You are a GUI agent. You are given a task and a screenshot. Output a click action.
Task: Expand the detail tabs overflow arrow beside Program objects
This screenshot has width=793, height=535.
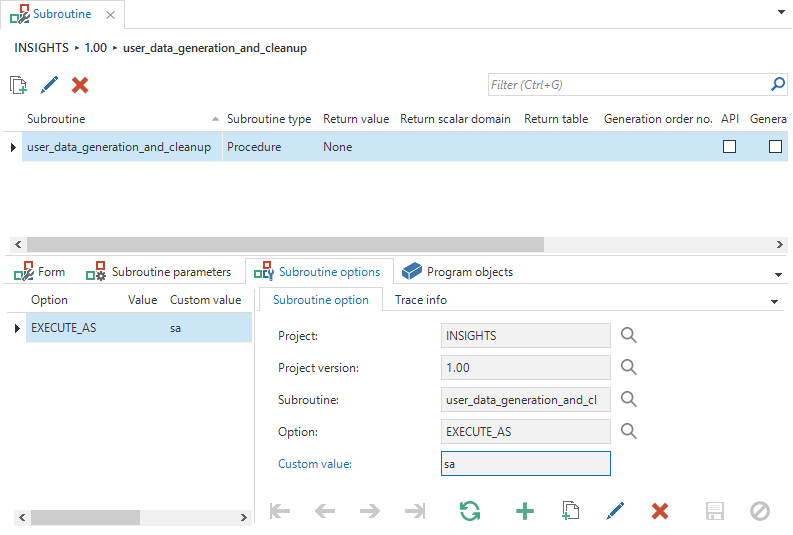[x=778, y=273]
